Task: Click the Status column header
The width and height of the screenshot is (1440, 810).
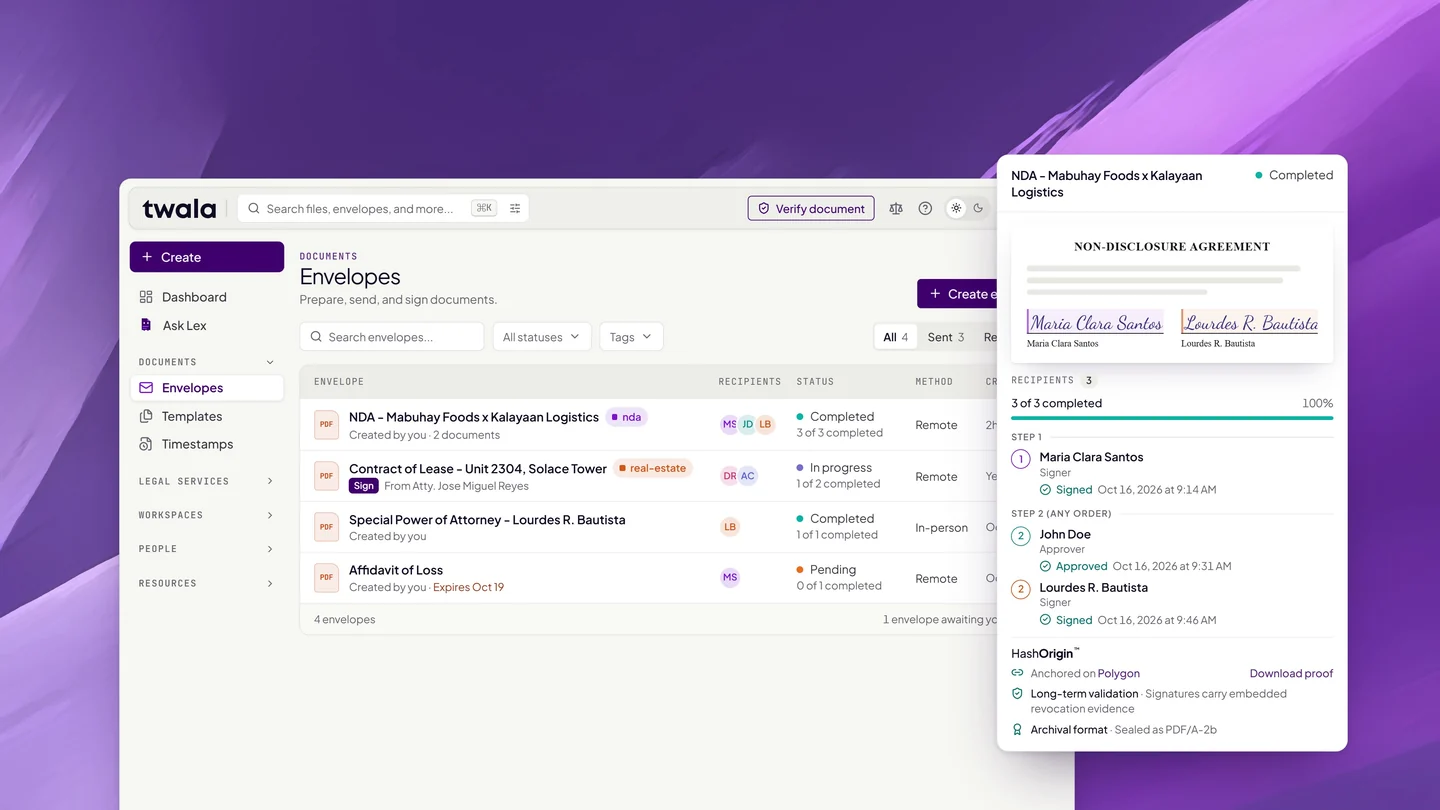Action: click(x=815, y=381)
